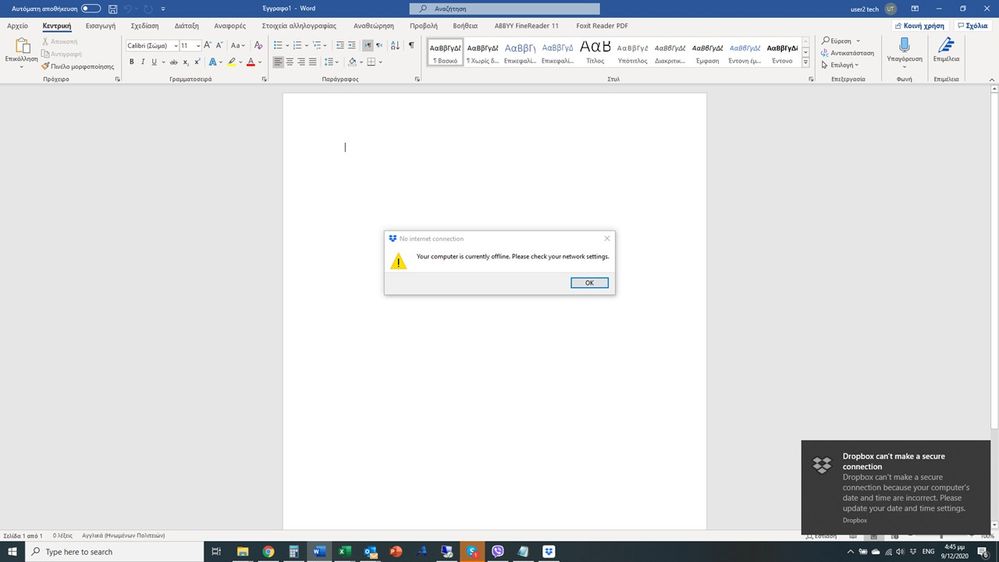999x562 pixels.
Task: Click the Υπαγόρευση (Dictate) microphone icon
Action: click(904, 45)
